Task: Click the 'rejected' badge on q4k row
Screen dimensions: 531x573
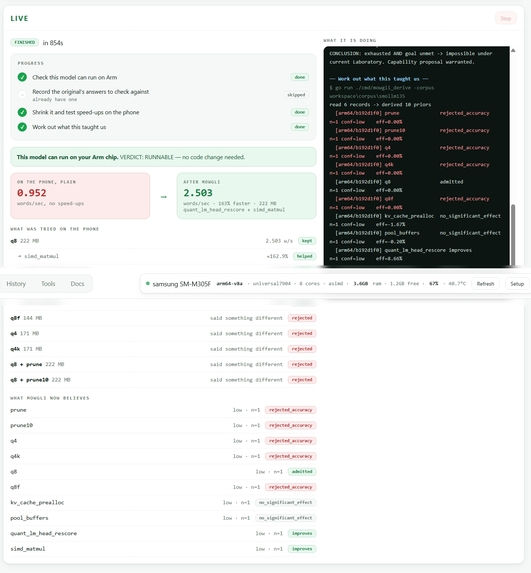Action: coord(302,349)
